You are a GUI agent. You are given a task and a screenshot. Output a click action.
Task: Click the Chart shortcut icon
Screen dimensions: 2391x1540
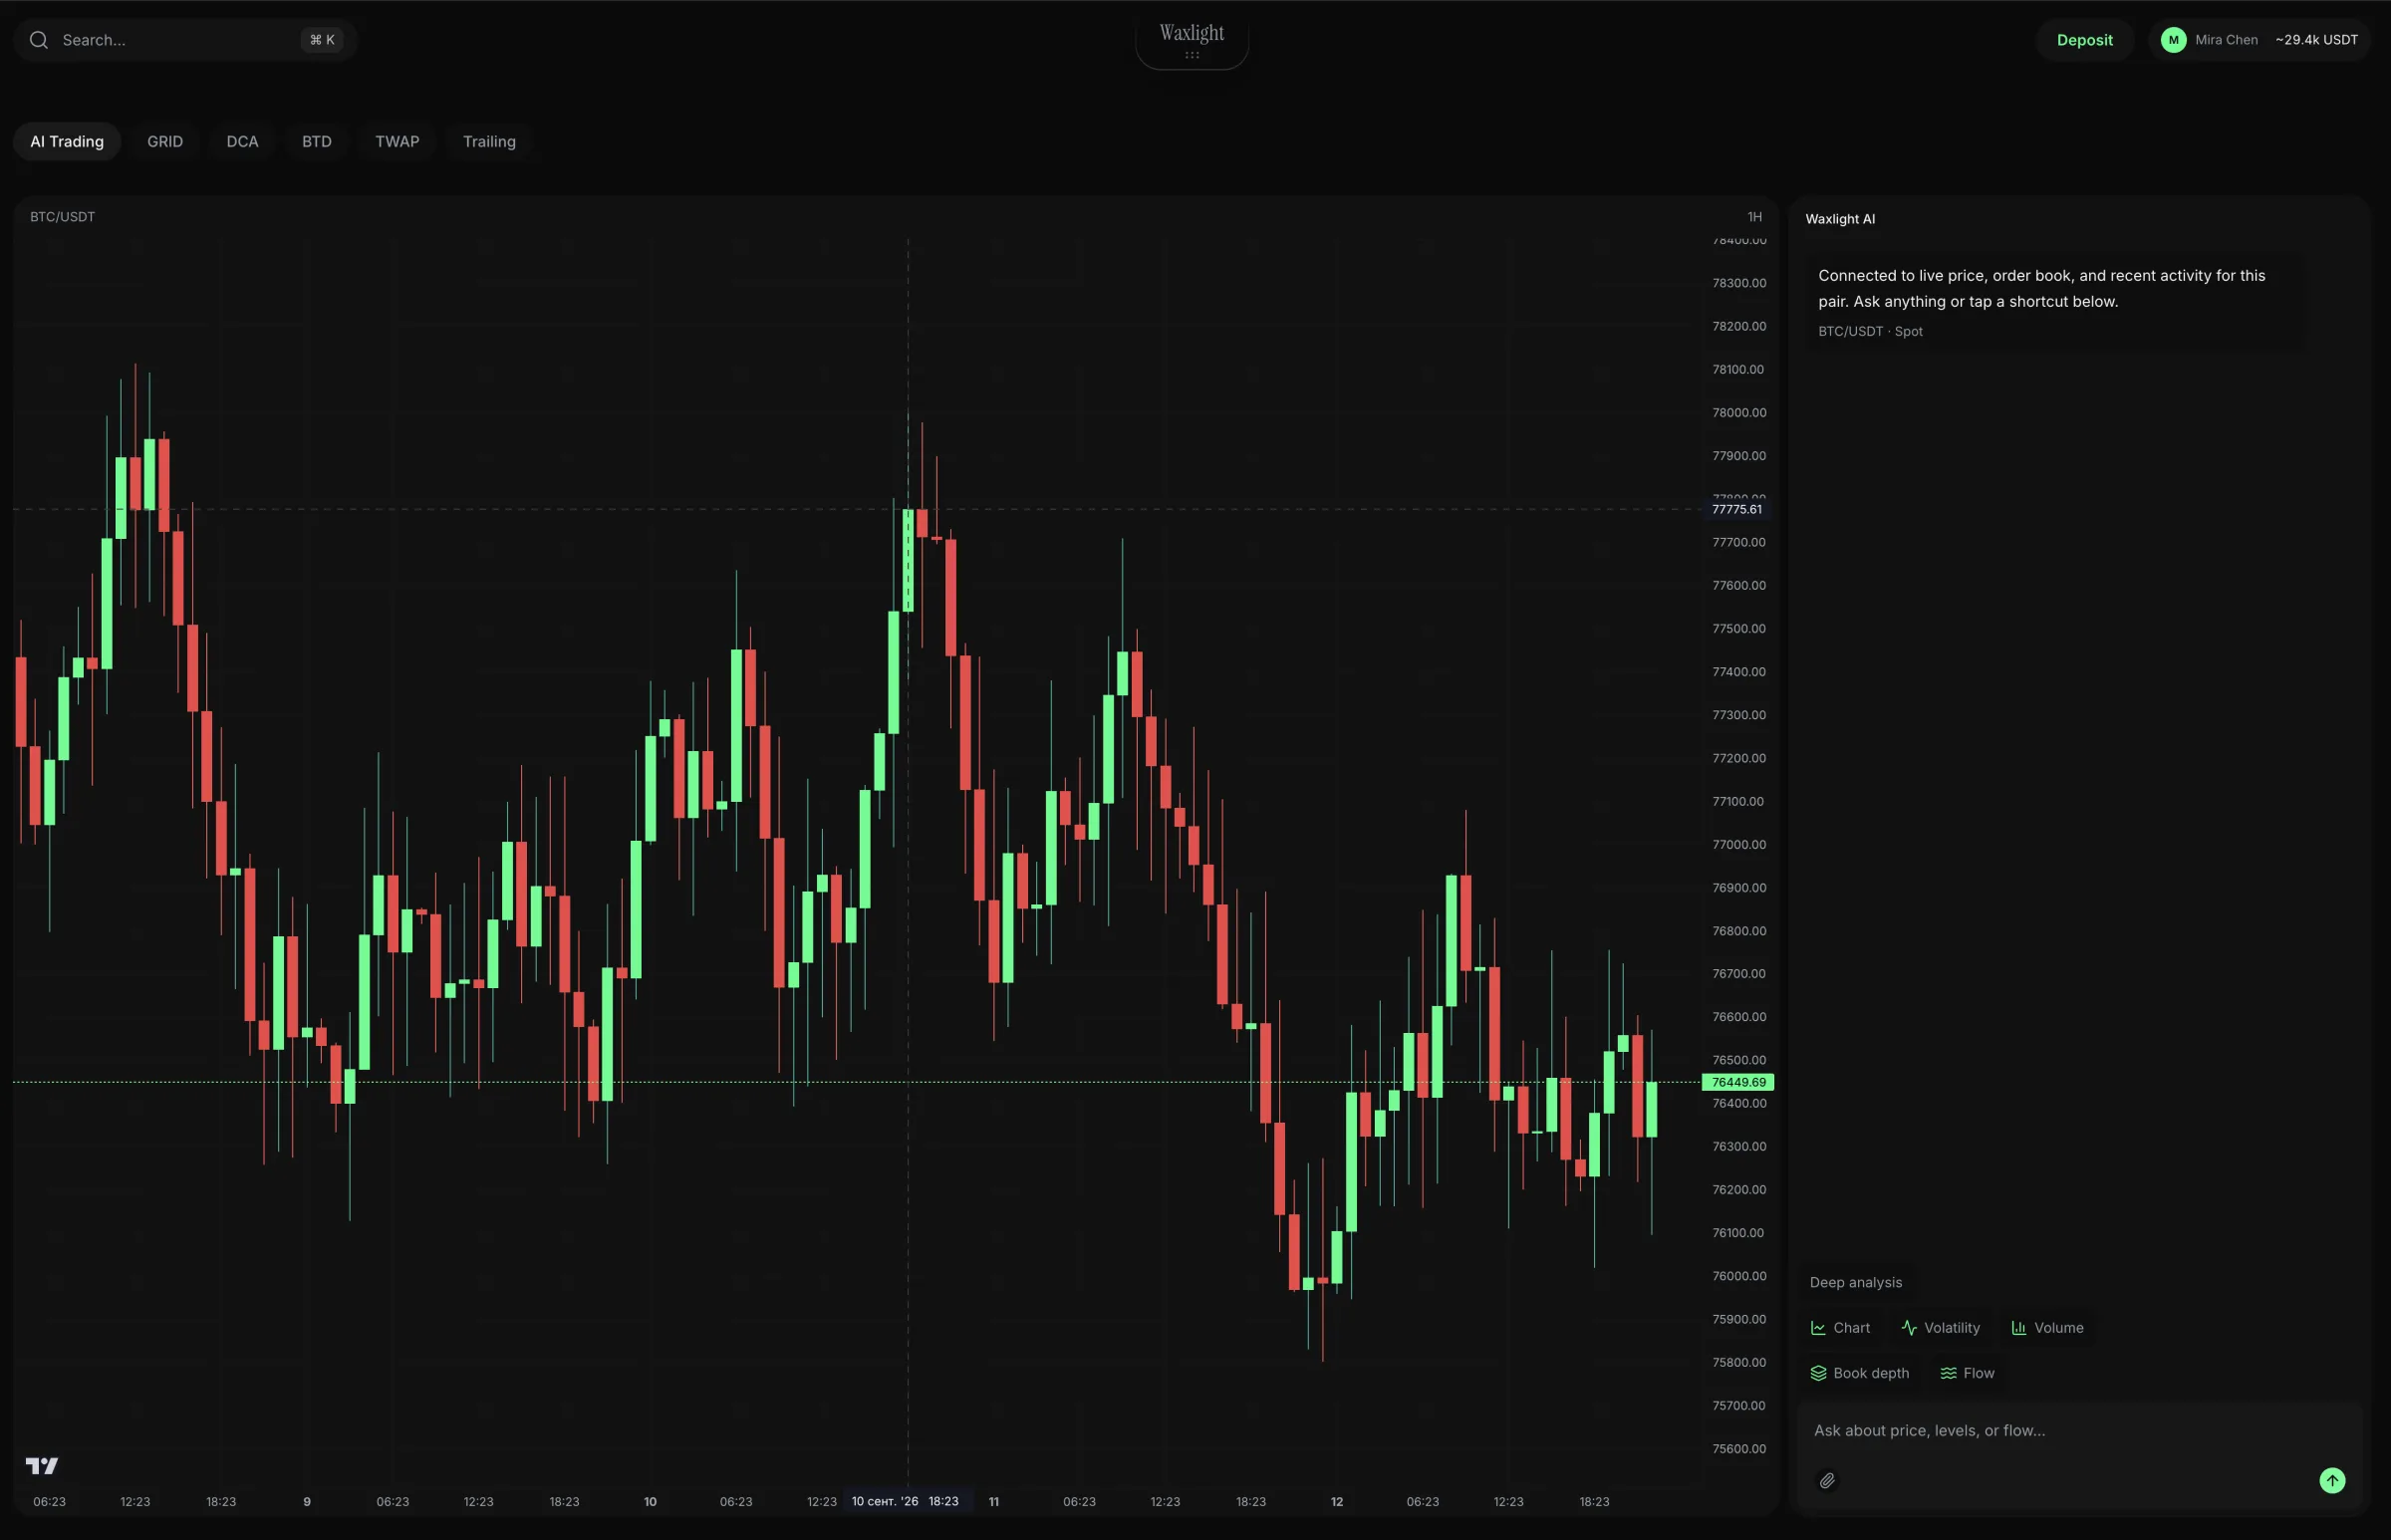1818,1328
